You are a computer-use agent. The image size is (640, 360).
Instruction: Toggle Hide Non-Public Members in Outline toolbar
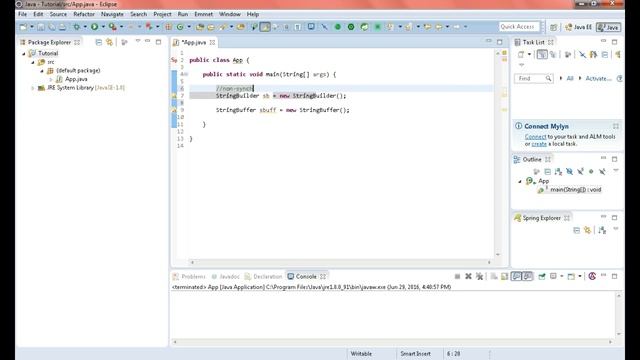[x=591, y=171]
